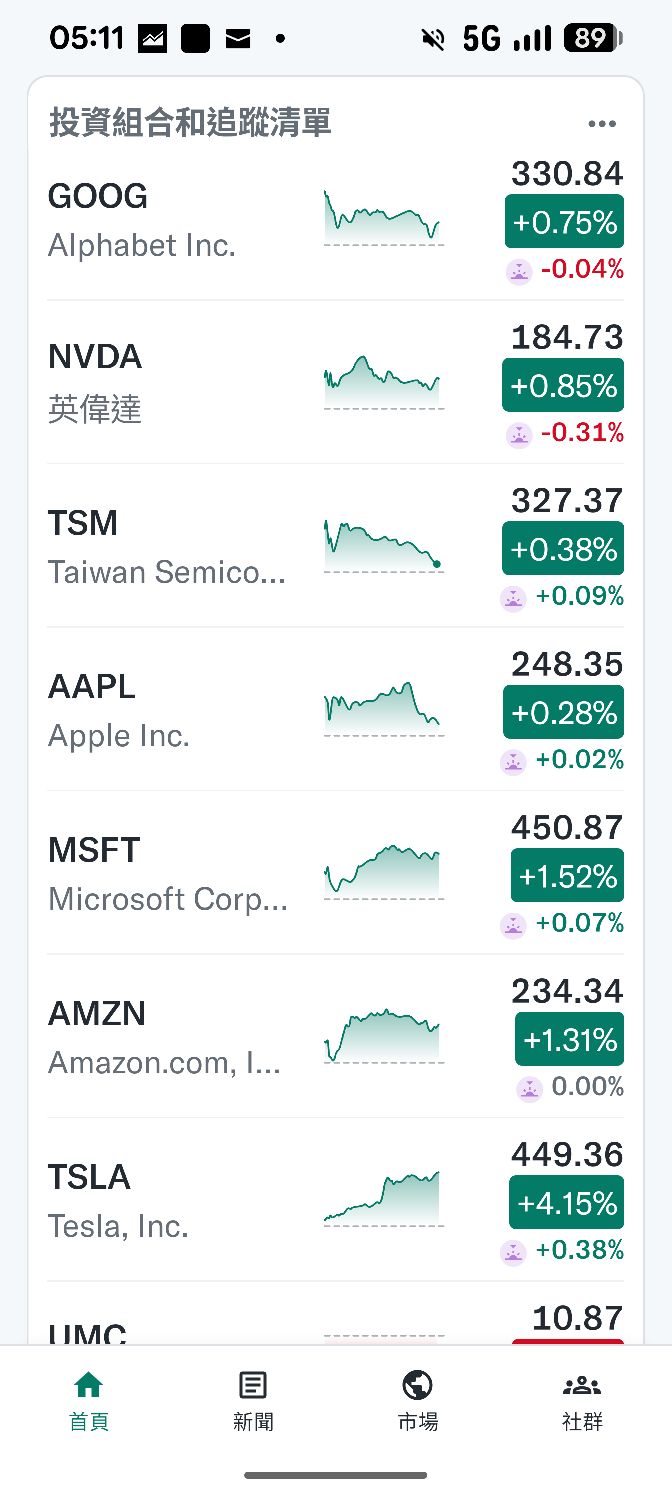Viewport: 672px width, 1496px height.
Task: Open the watchlist three-dot options menu
Action: tap(602, 124)
